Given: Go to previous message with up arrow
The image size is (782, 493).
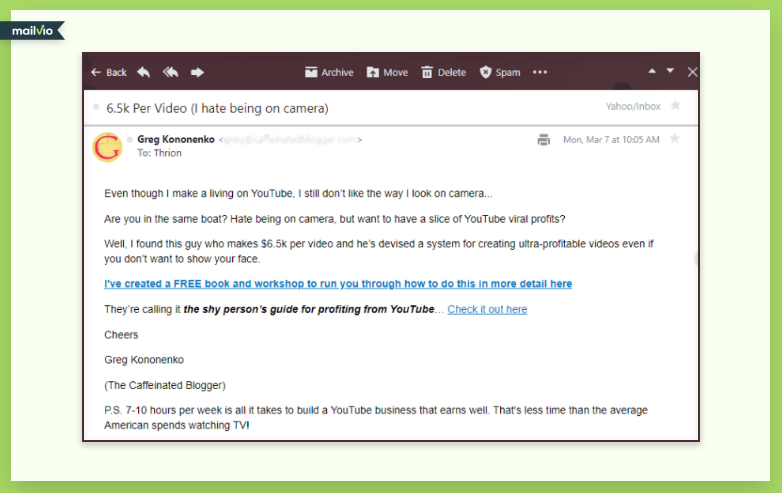Looking at the screenshot, I should (652, 71).
